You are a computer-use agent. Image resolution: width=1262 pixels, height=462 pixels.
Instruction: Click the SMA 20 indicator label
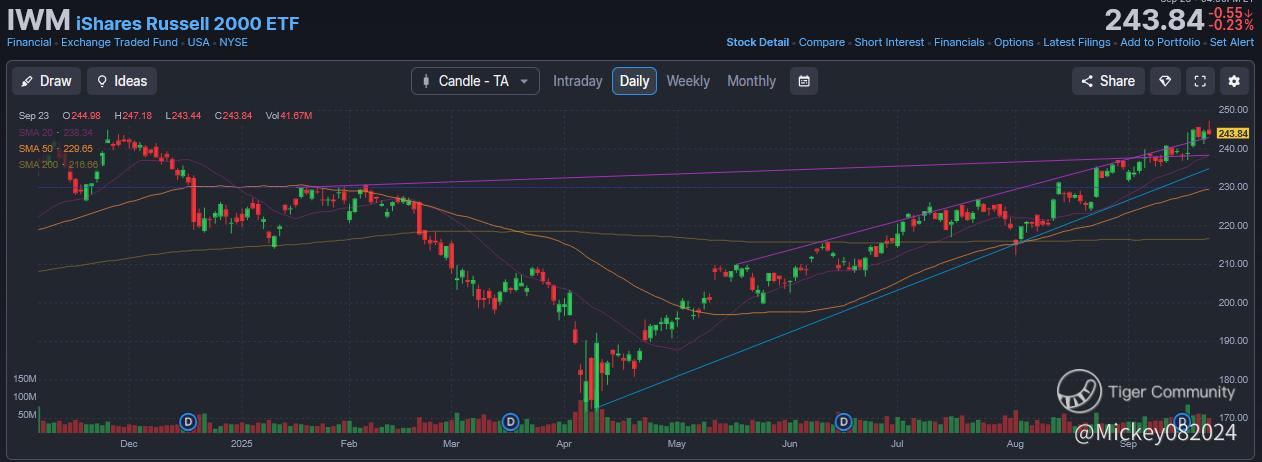[x=56, y=132]
